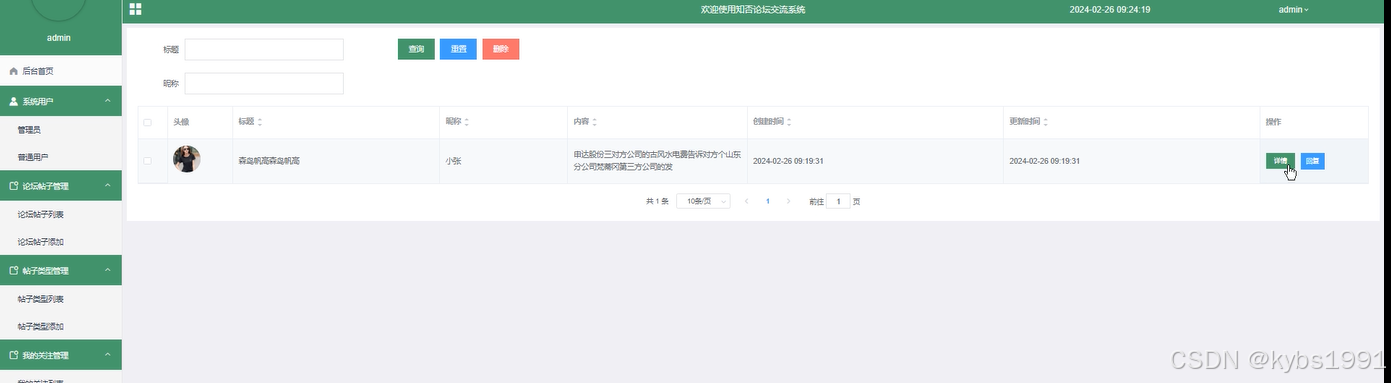Collapse the 我的关注管理 menu chevron
Image resolution: width=1391 pixels, height=383 pixels.
pos(107,355)
